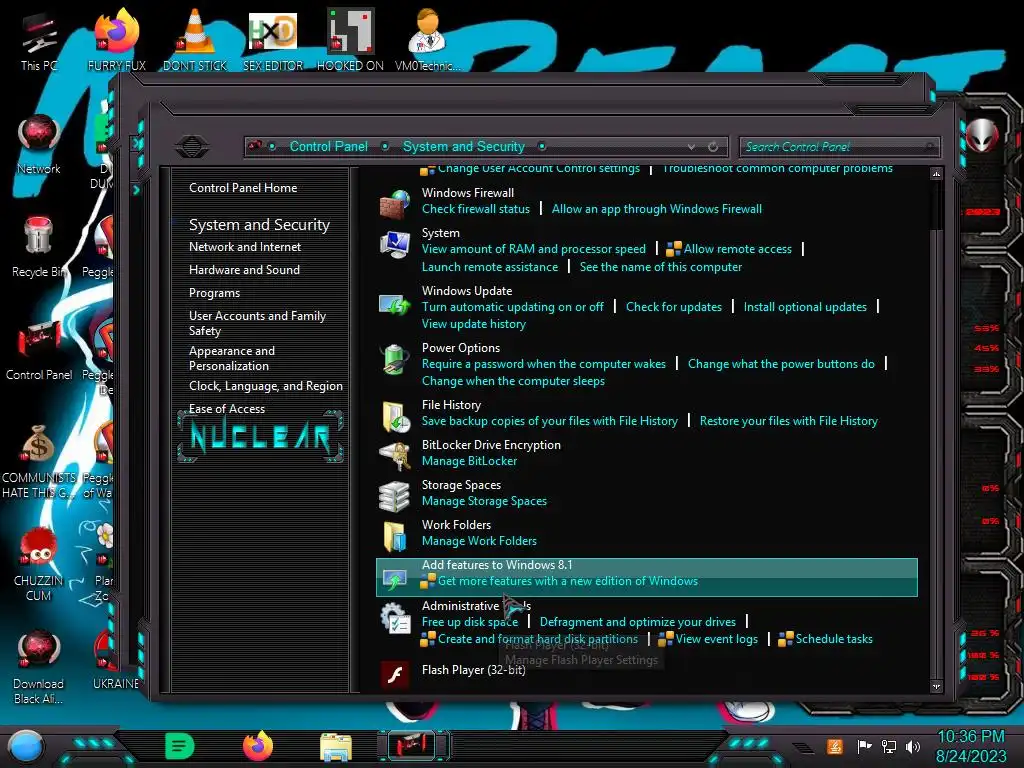Open FURRY FUX Firefox desktop shortcut
Image resolution: width=1024 pixels, height=768 pixels.
pyautogui.click(x=116, y=39)
